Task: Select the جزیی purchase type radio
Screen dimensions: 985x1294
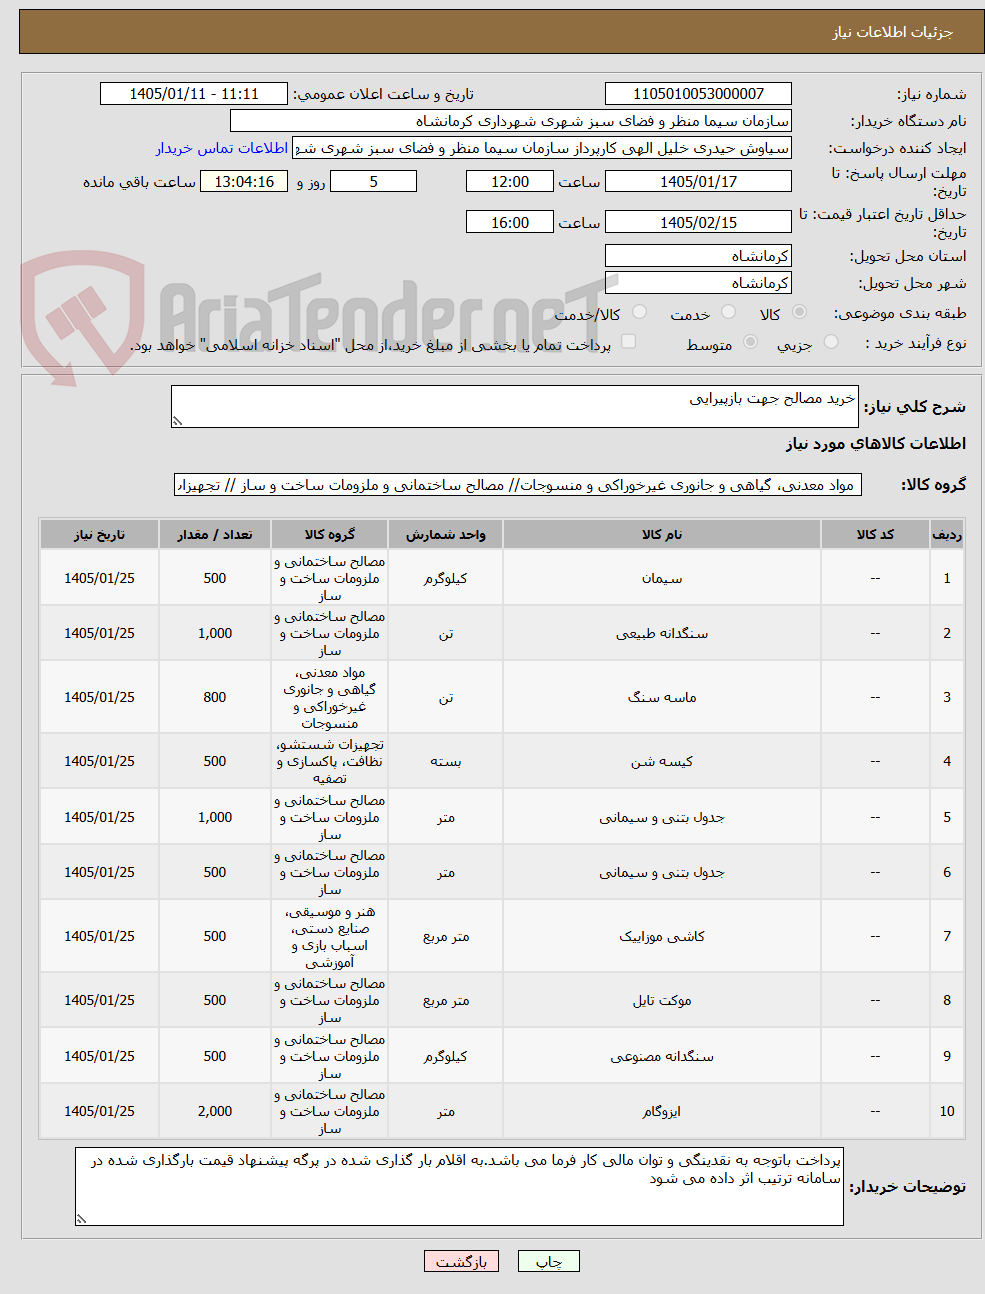Action: pos(831,343)
